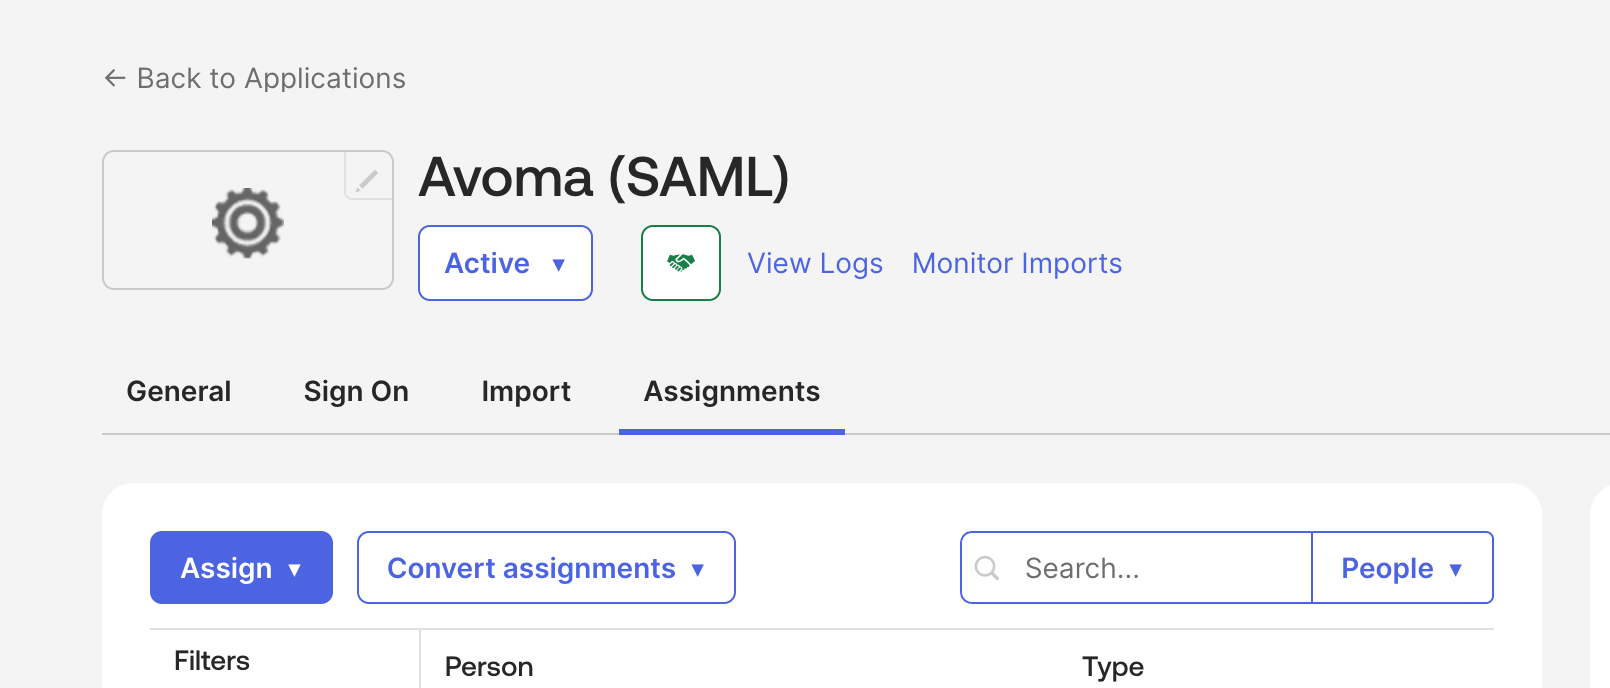Click the caret on the Assign button
The height and width of the screenshot is (688, 1610).
tap(295, 568)
